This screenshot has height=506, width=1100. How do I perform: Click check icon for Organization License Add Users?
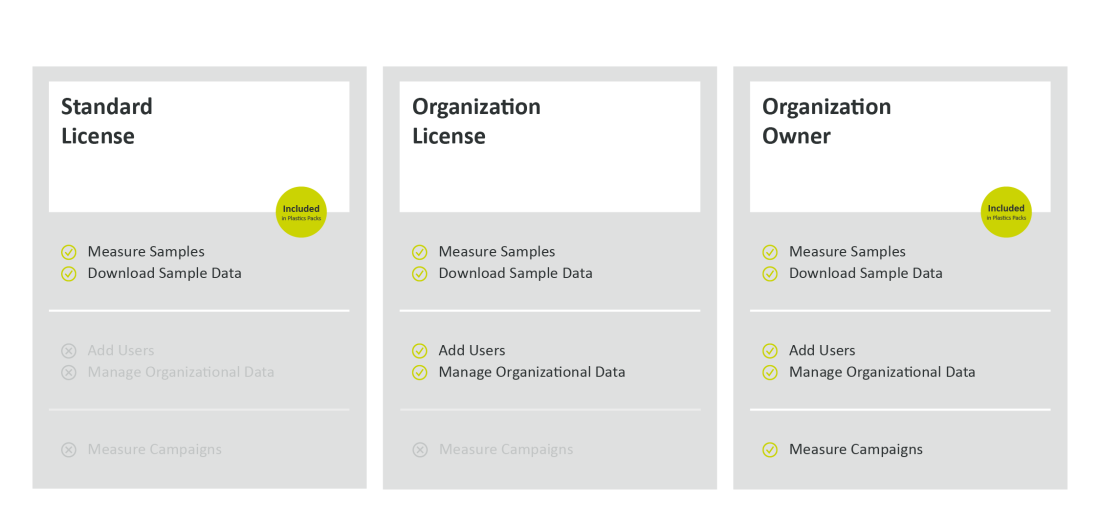(x=420, y=351)
